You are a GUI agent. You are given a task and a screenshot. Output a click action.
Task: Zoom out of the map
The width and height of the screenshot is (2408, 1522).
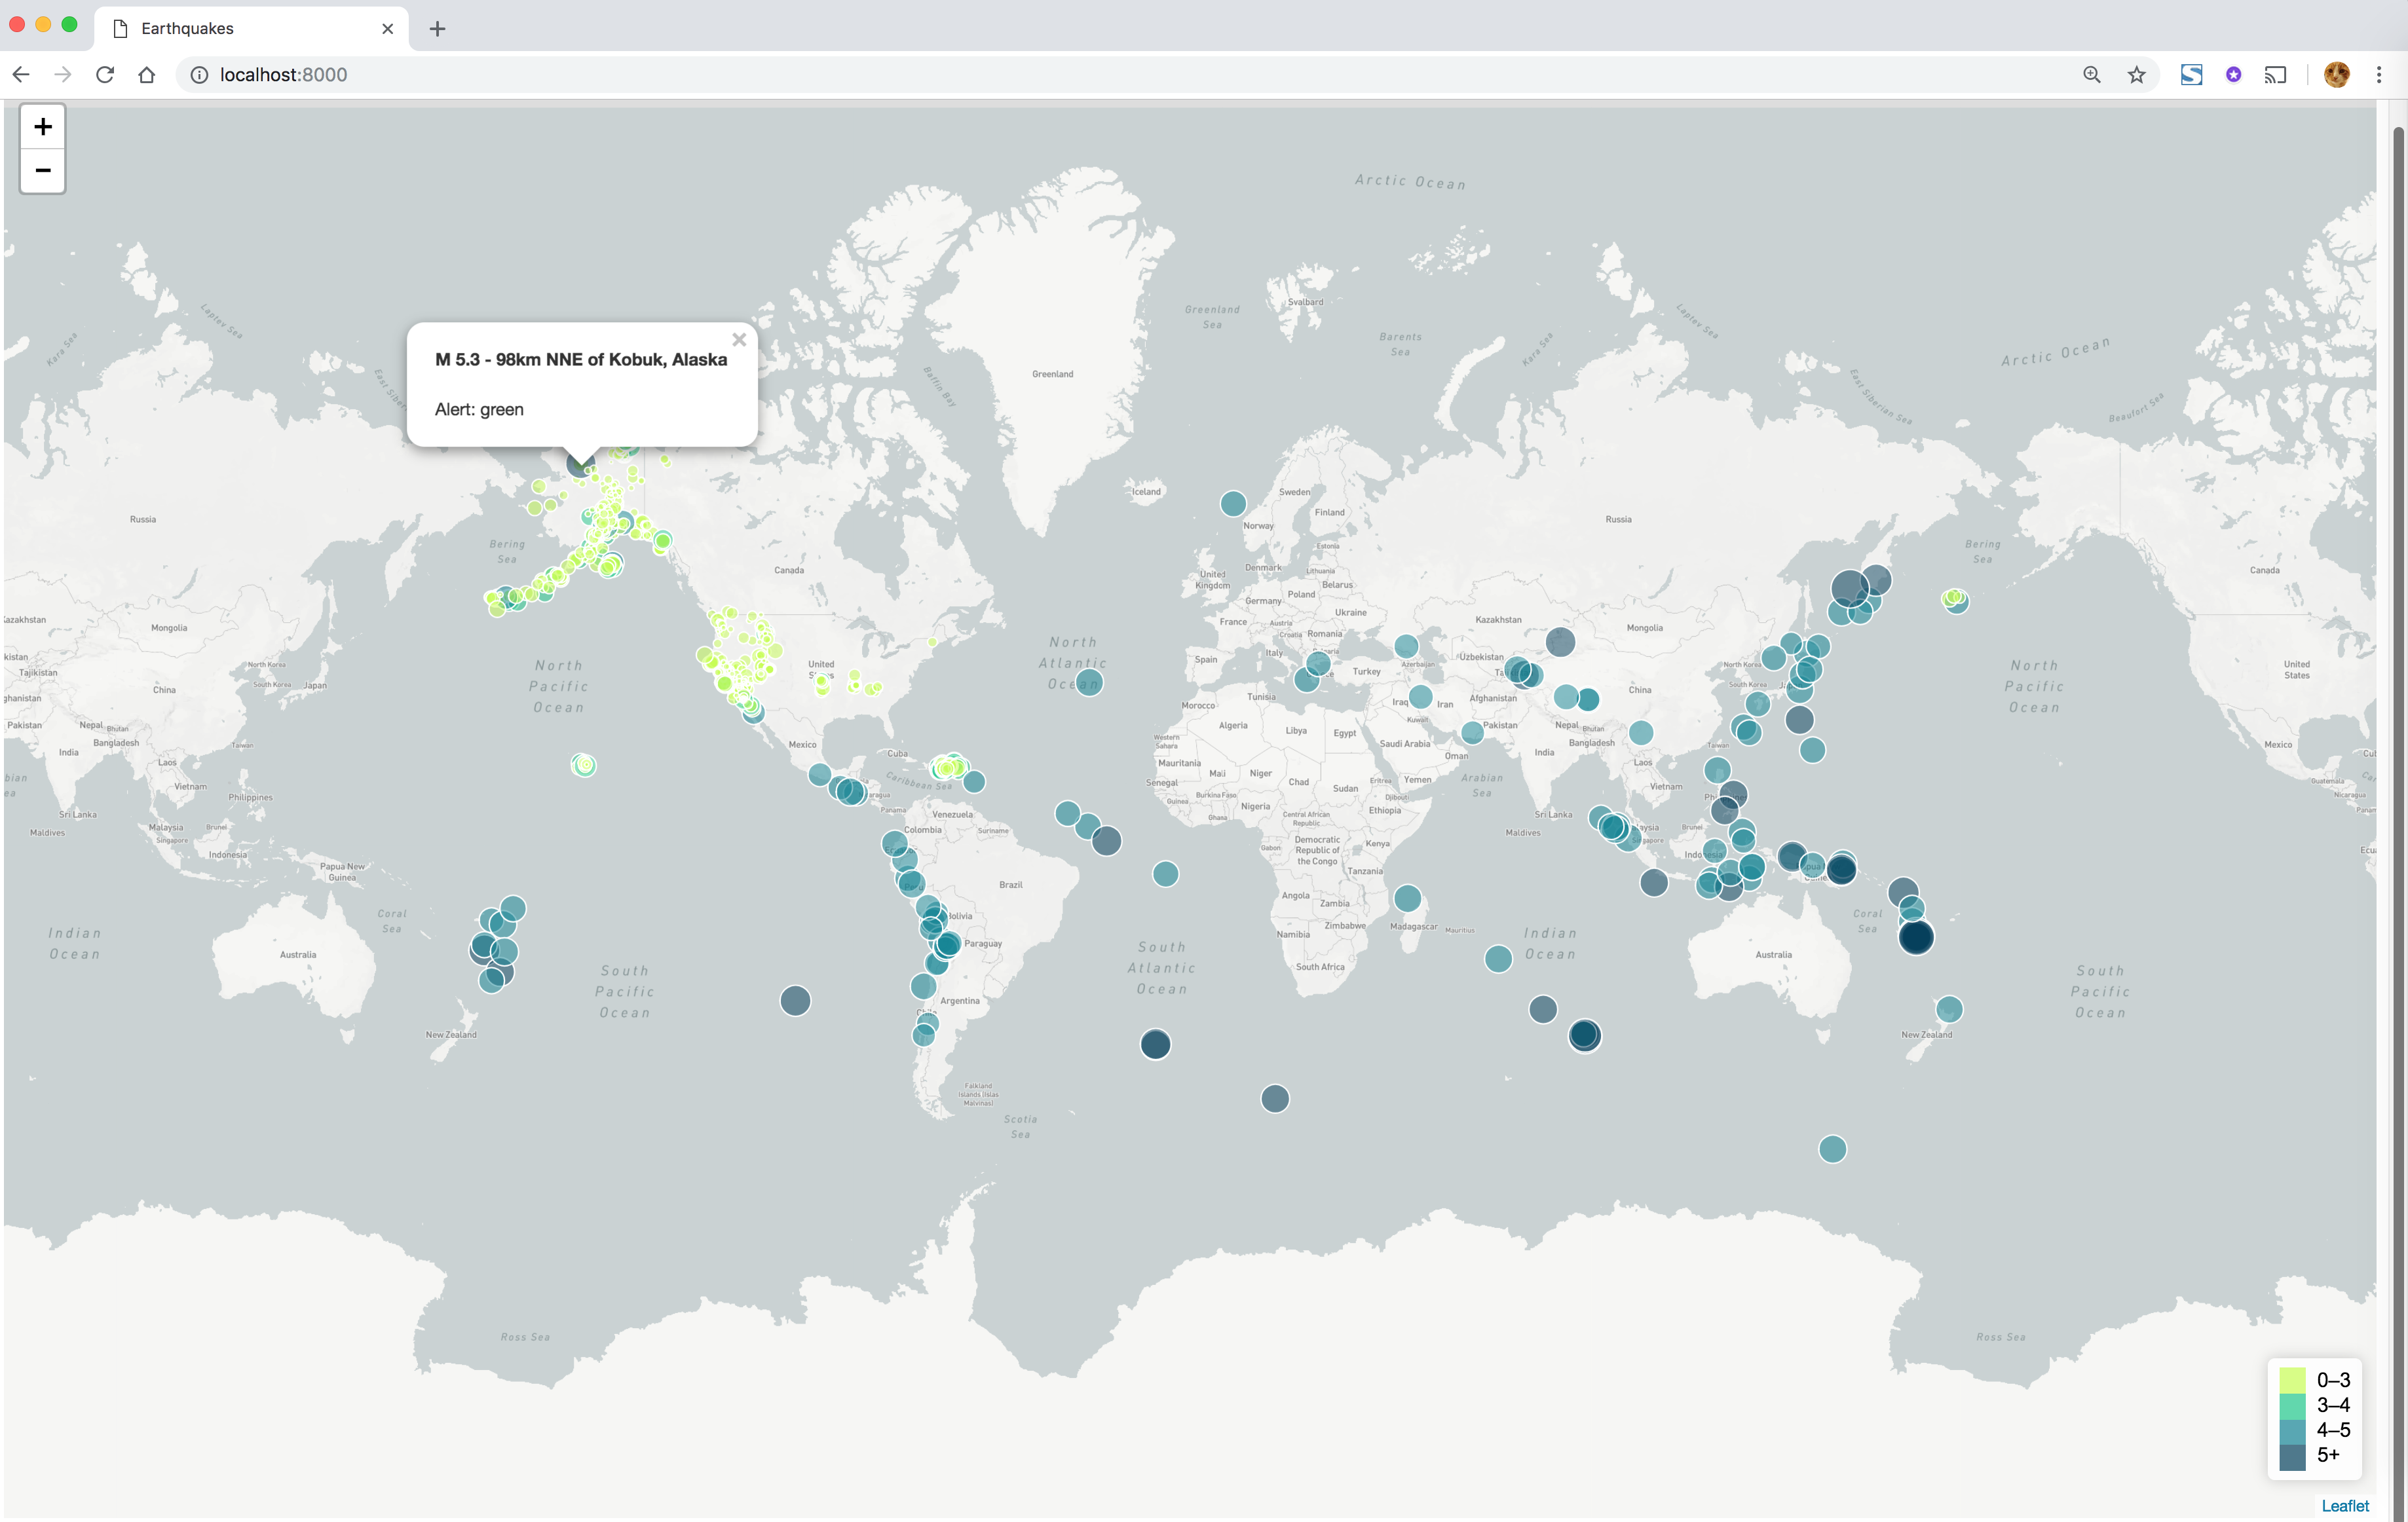click(42, 171)
